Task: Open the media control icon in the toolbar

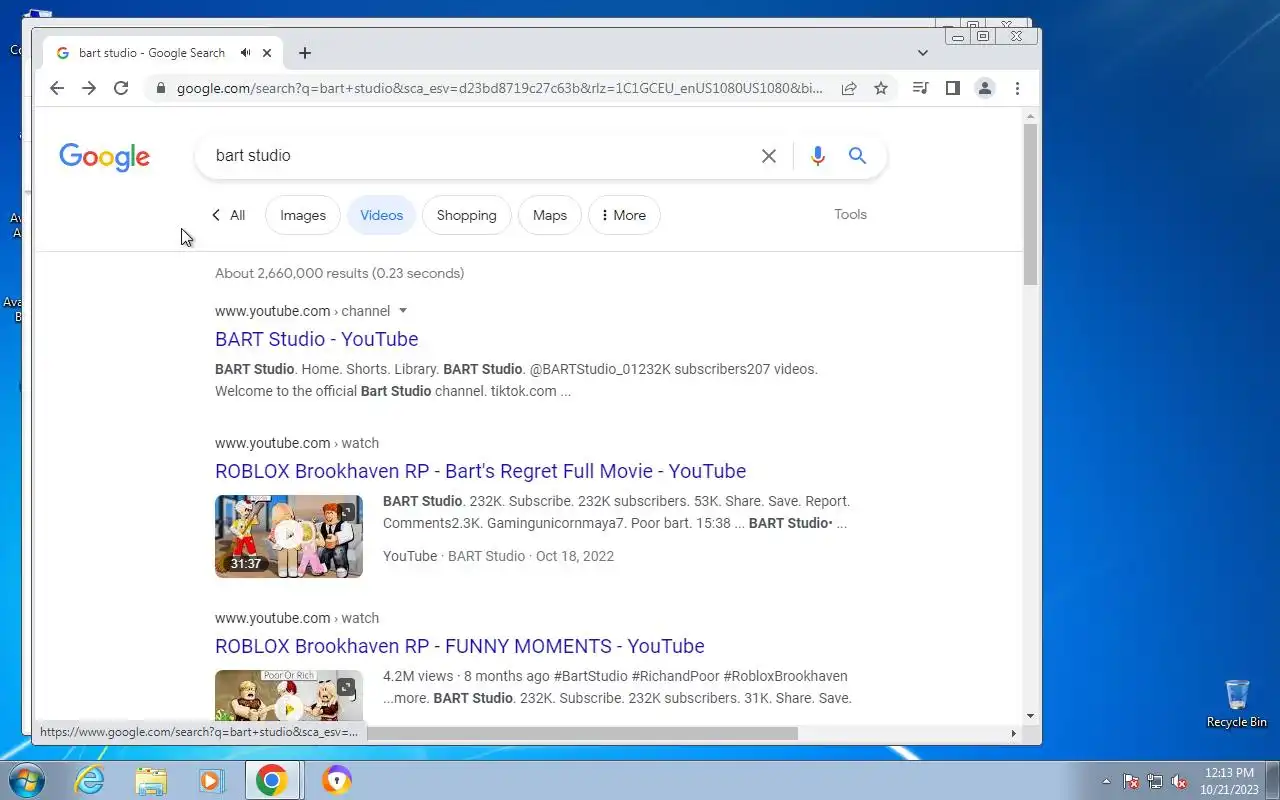Action: point(920,88)
